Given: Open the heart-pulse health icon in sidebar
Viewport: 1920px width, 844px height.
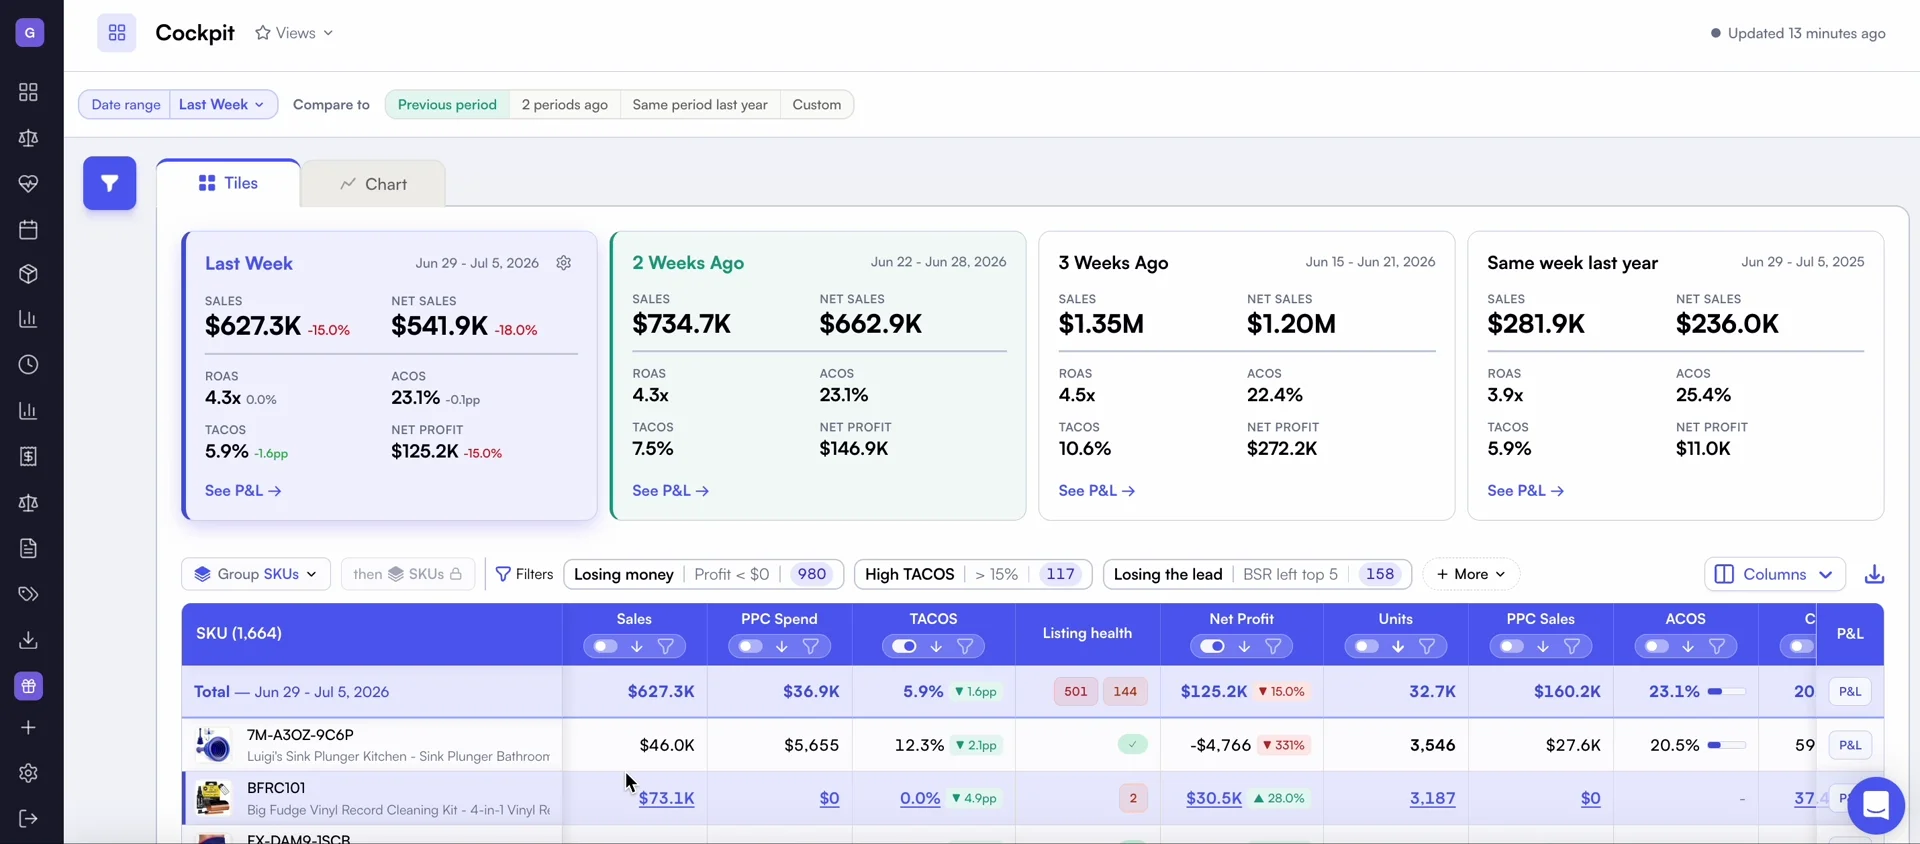Looking at the screenshot, I should click(x=28, y=184).
